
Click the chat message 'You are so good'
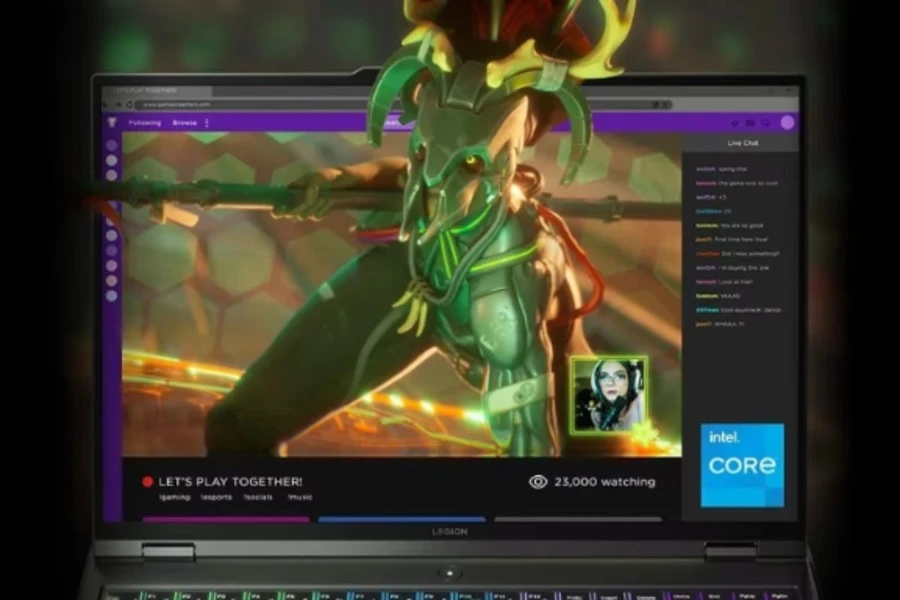(x=730, y=226)
